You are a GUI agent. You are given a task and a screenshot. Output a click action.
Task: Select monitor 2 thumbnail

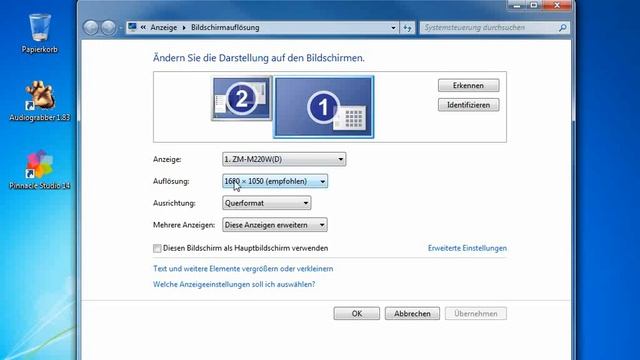242,98
